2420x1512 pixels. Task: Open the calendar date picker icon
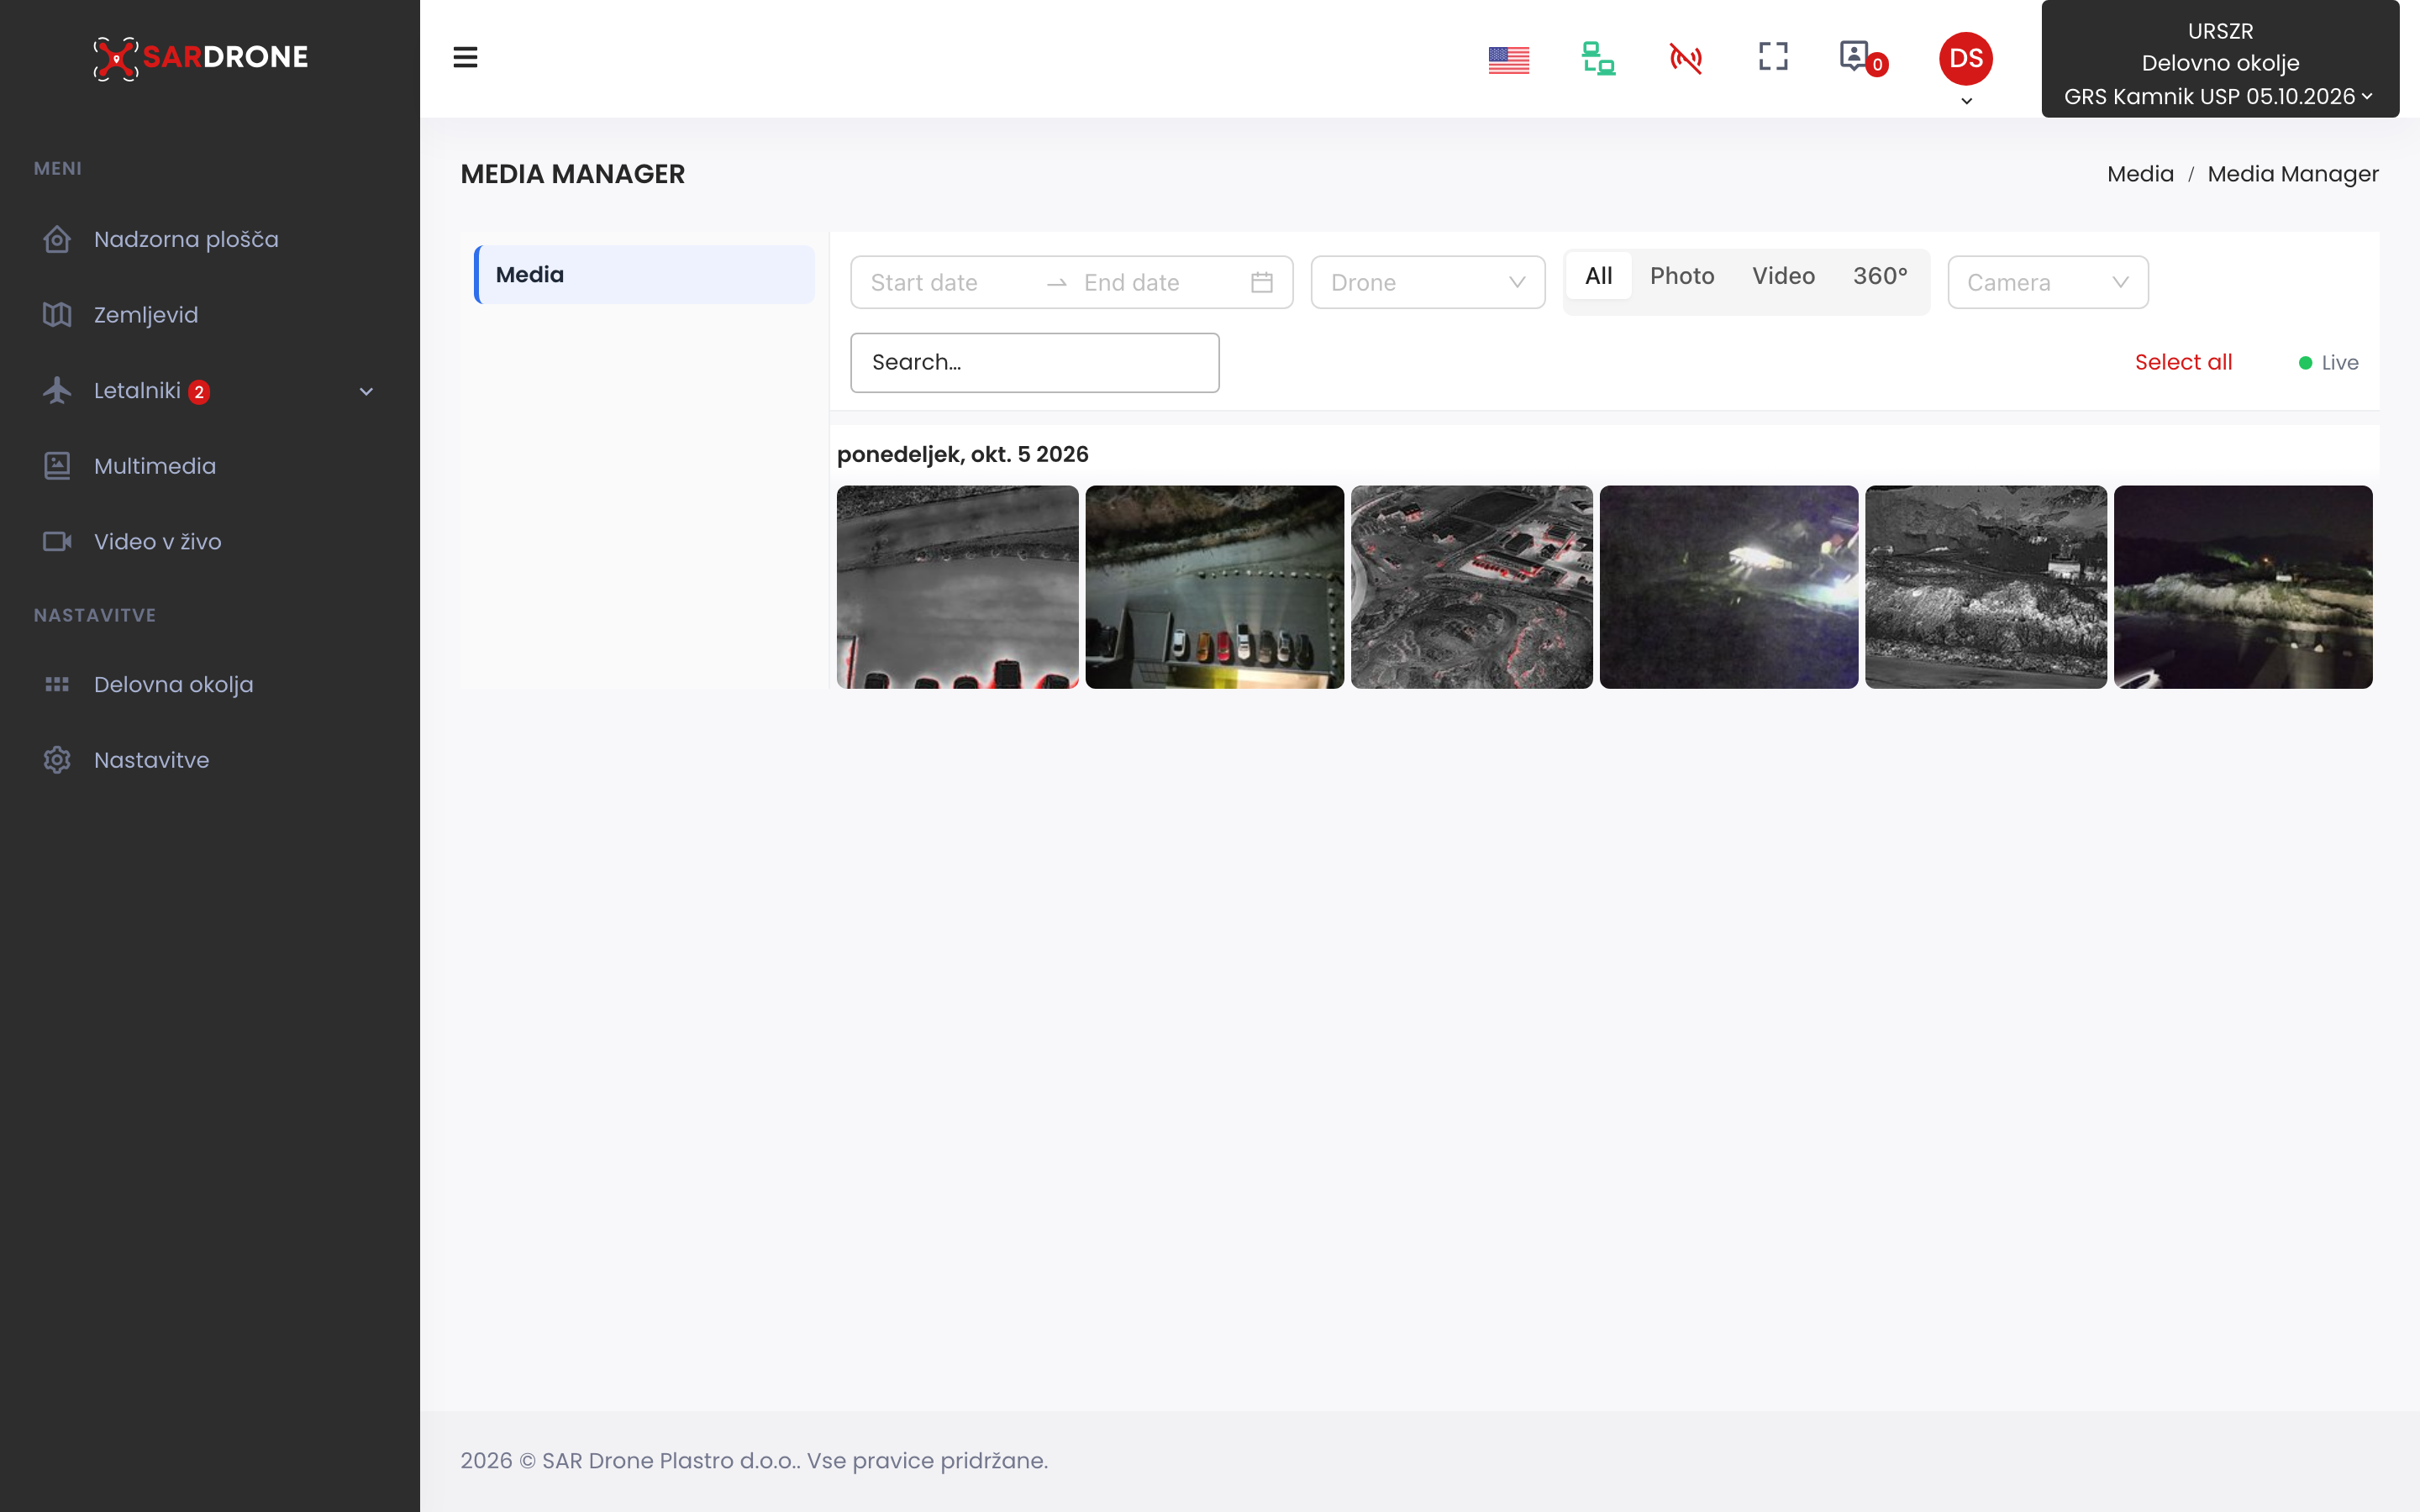pos(1262,282)
